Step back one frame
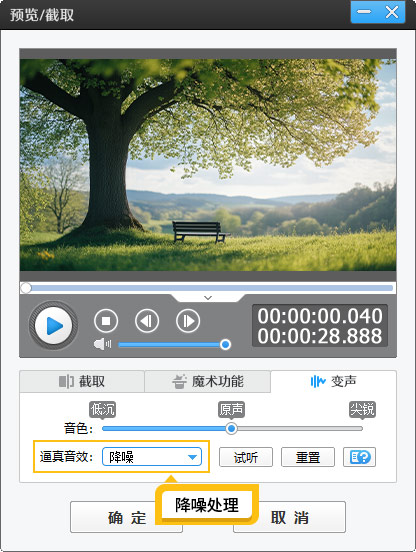Screen dimensions: 416x552 [147, 321]
